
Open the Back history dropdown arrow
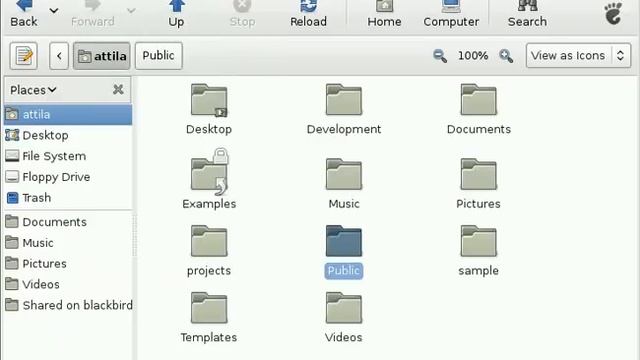[x=53, y=11]
